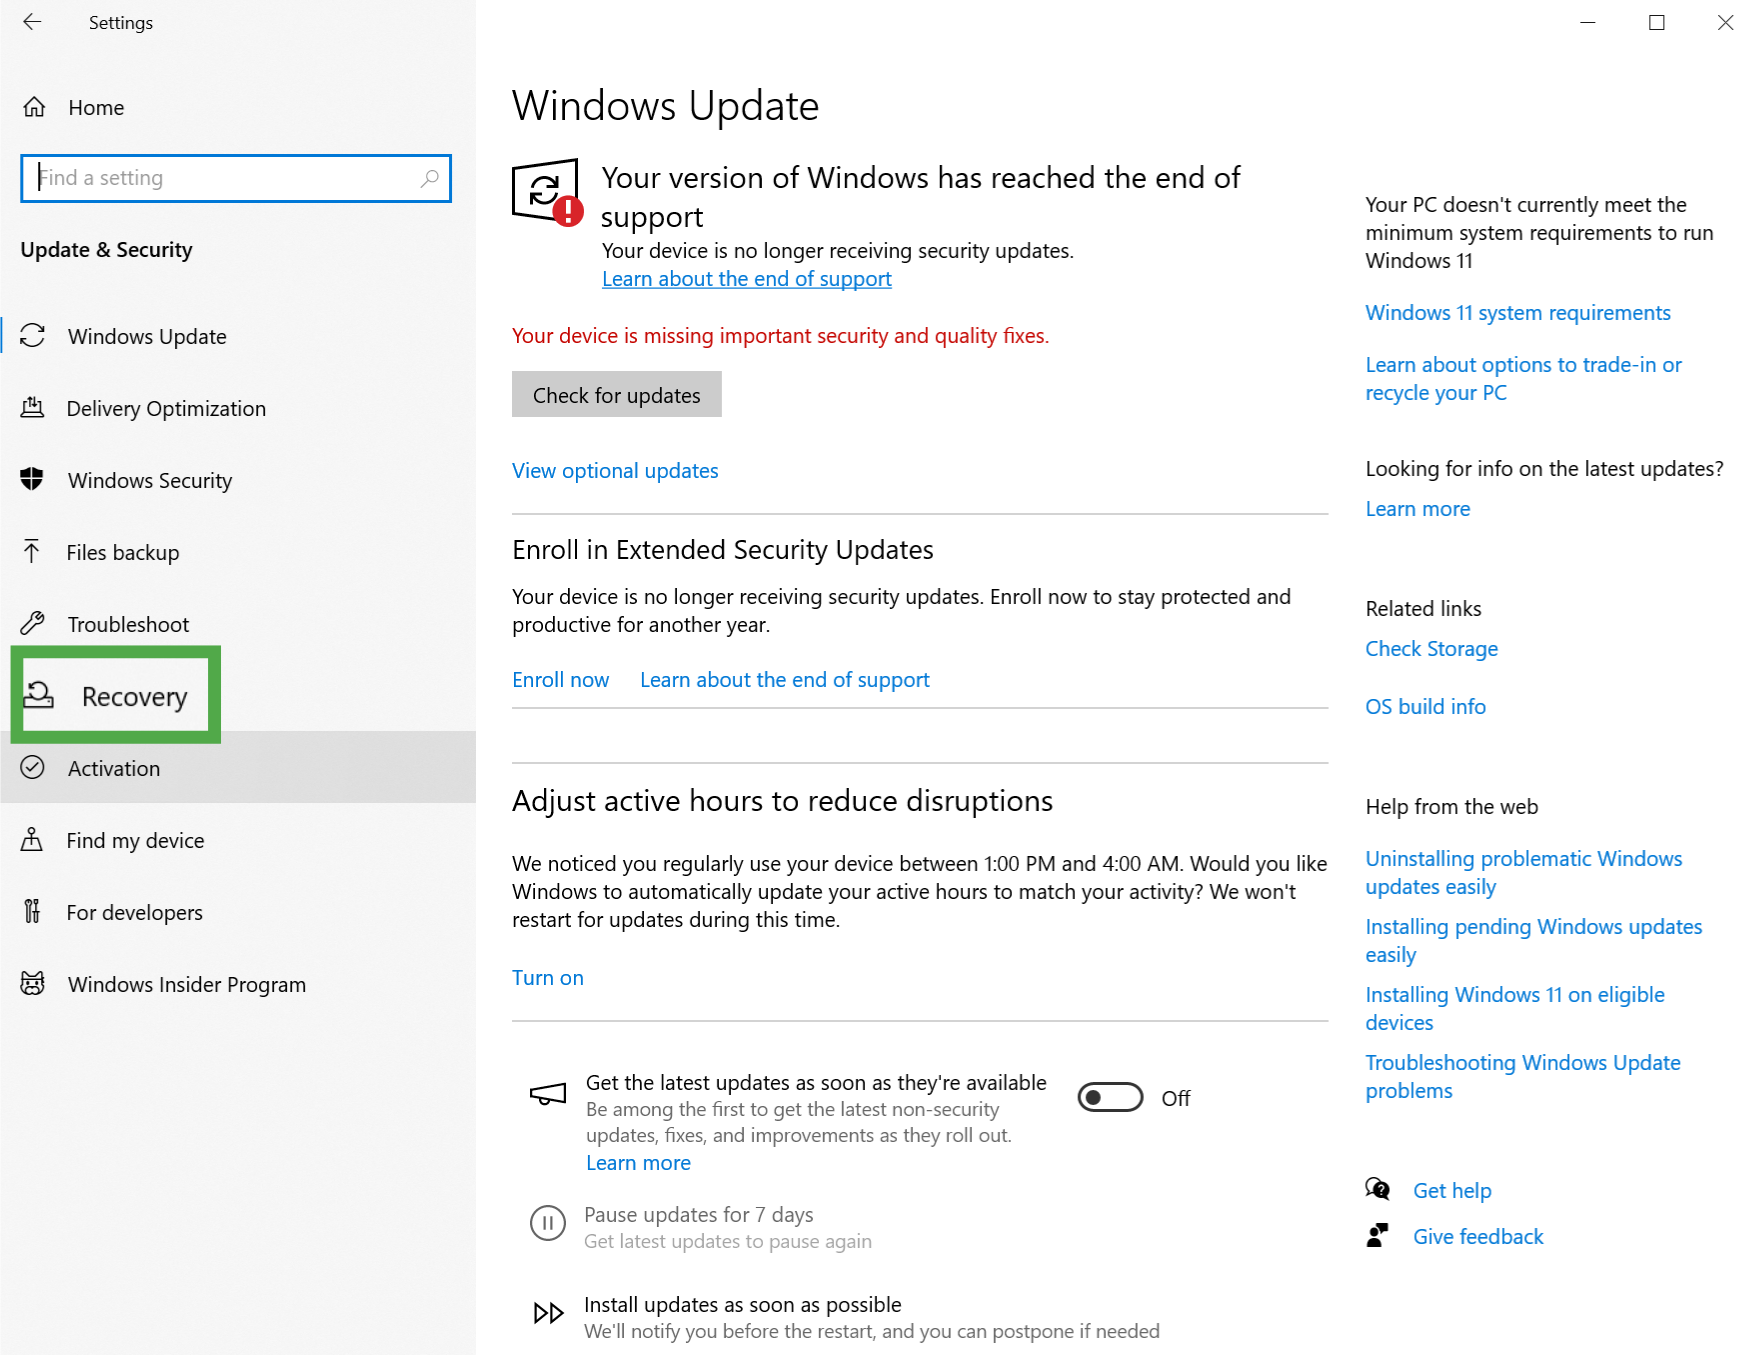The width and height of the screenshot is (1756, 1355).
Task: Click Turn on active hours link
Action: [x=548, y=978]
